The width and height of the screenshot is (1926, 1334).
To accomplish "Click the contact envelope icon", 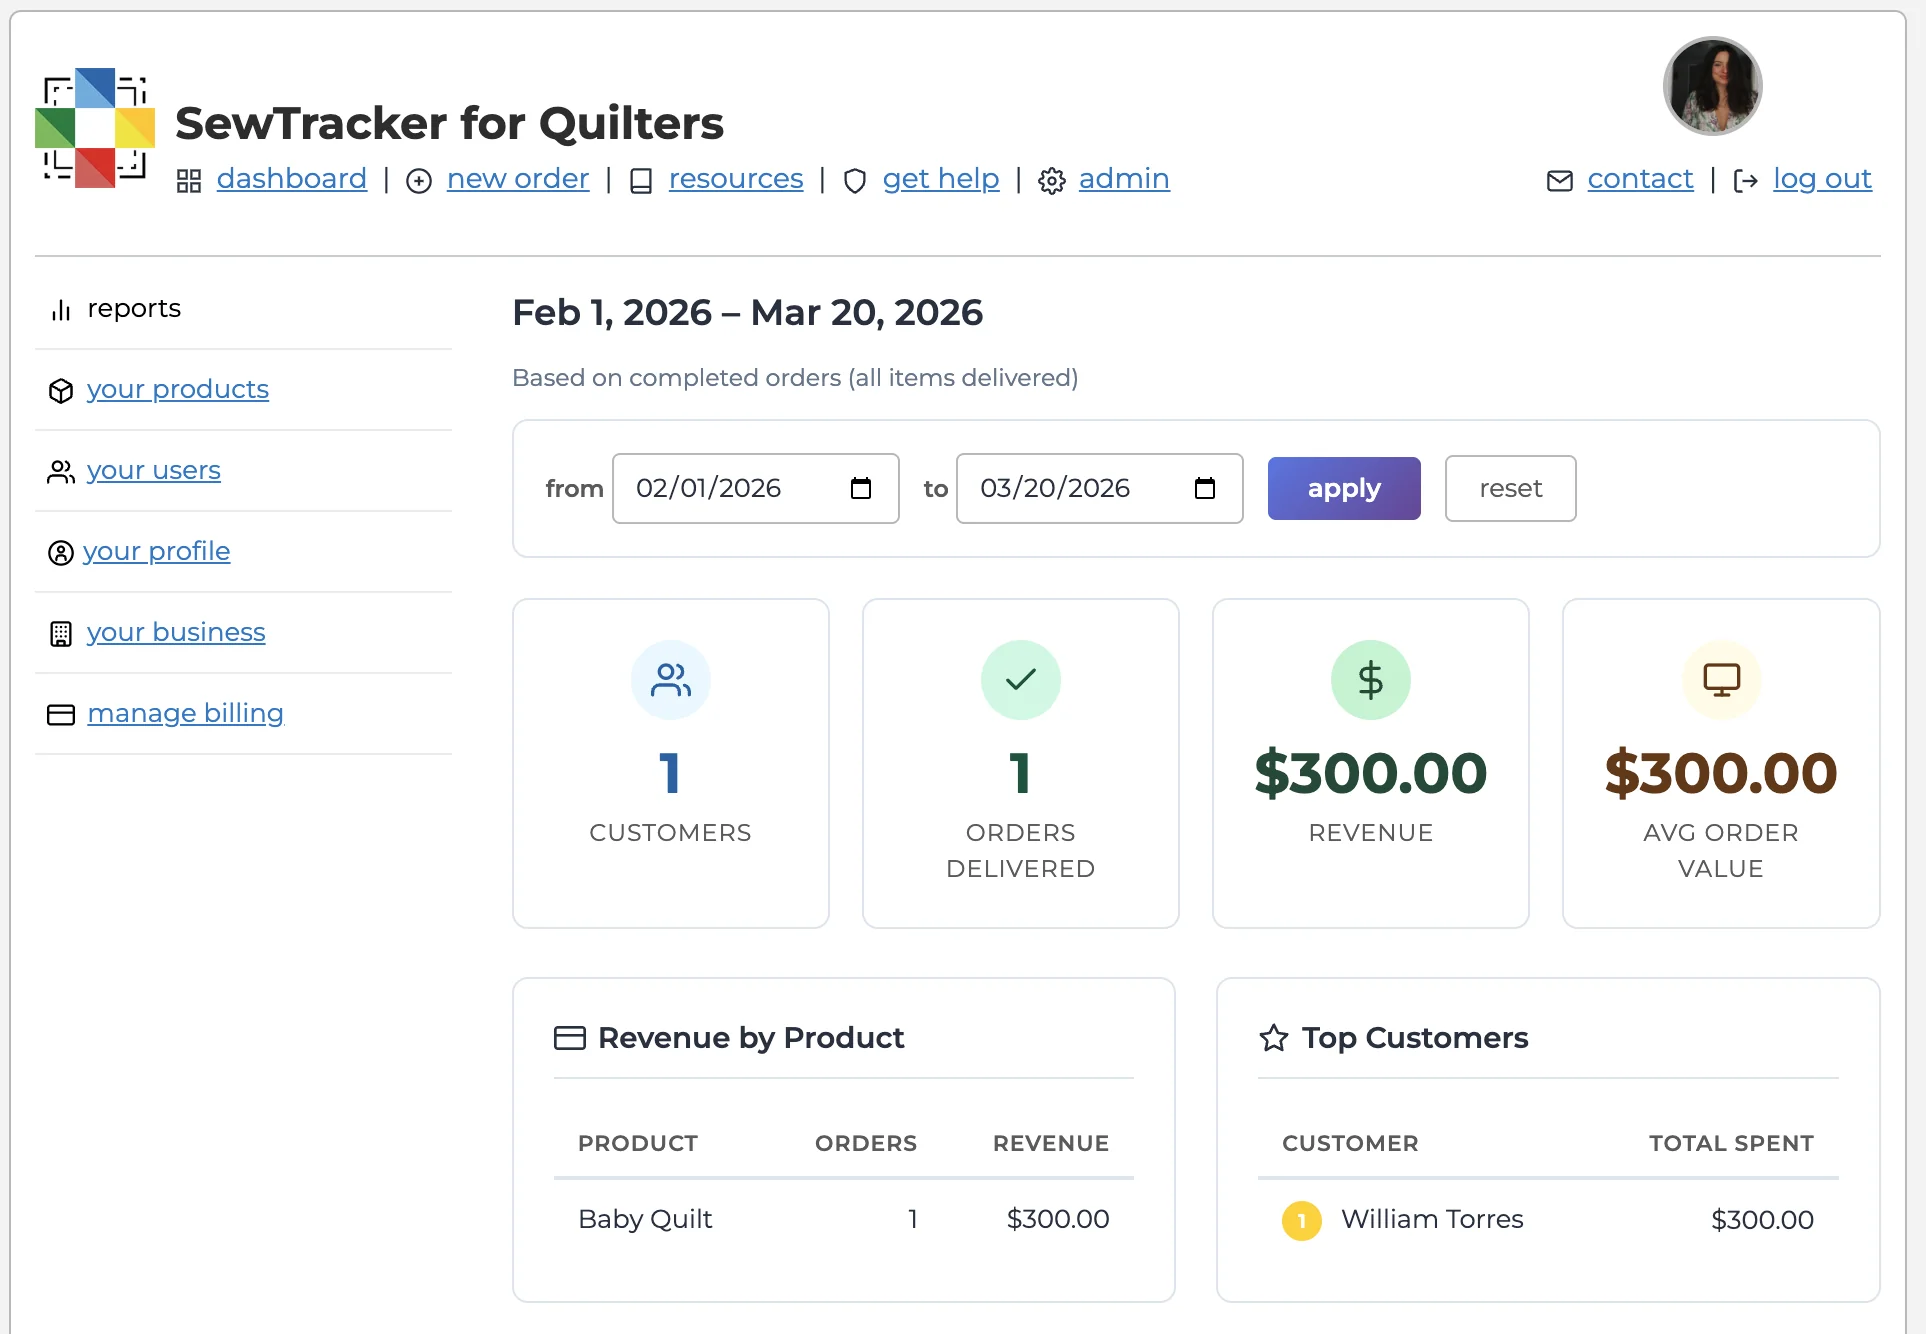I will [x=1560, y=181].
